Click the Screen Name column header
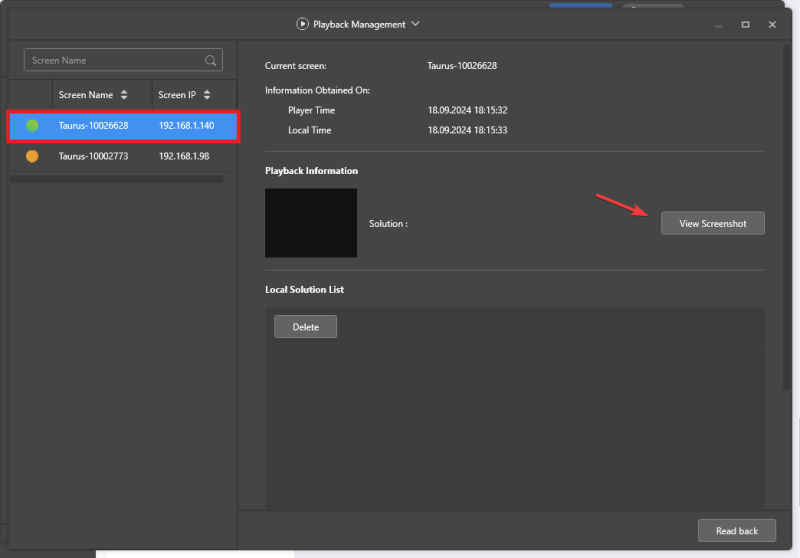The width and height of the screenshot is (800, 558). 85,95
